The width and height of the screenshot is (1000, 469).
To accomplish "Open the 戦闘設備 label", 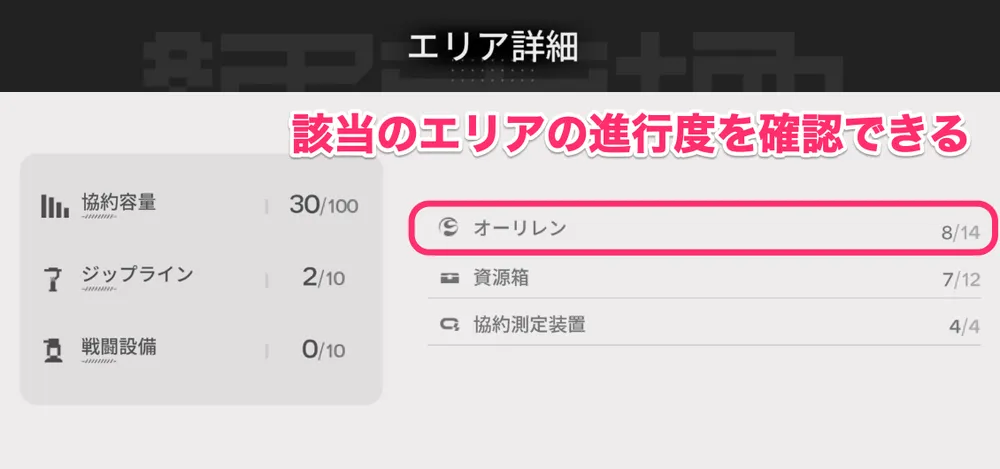I will 118,347.
